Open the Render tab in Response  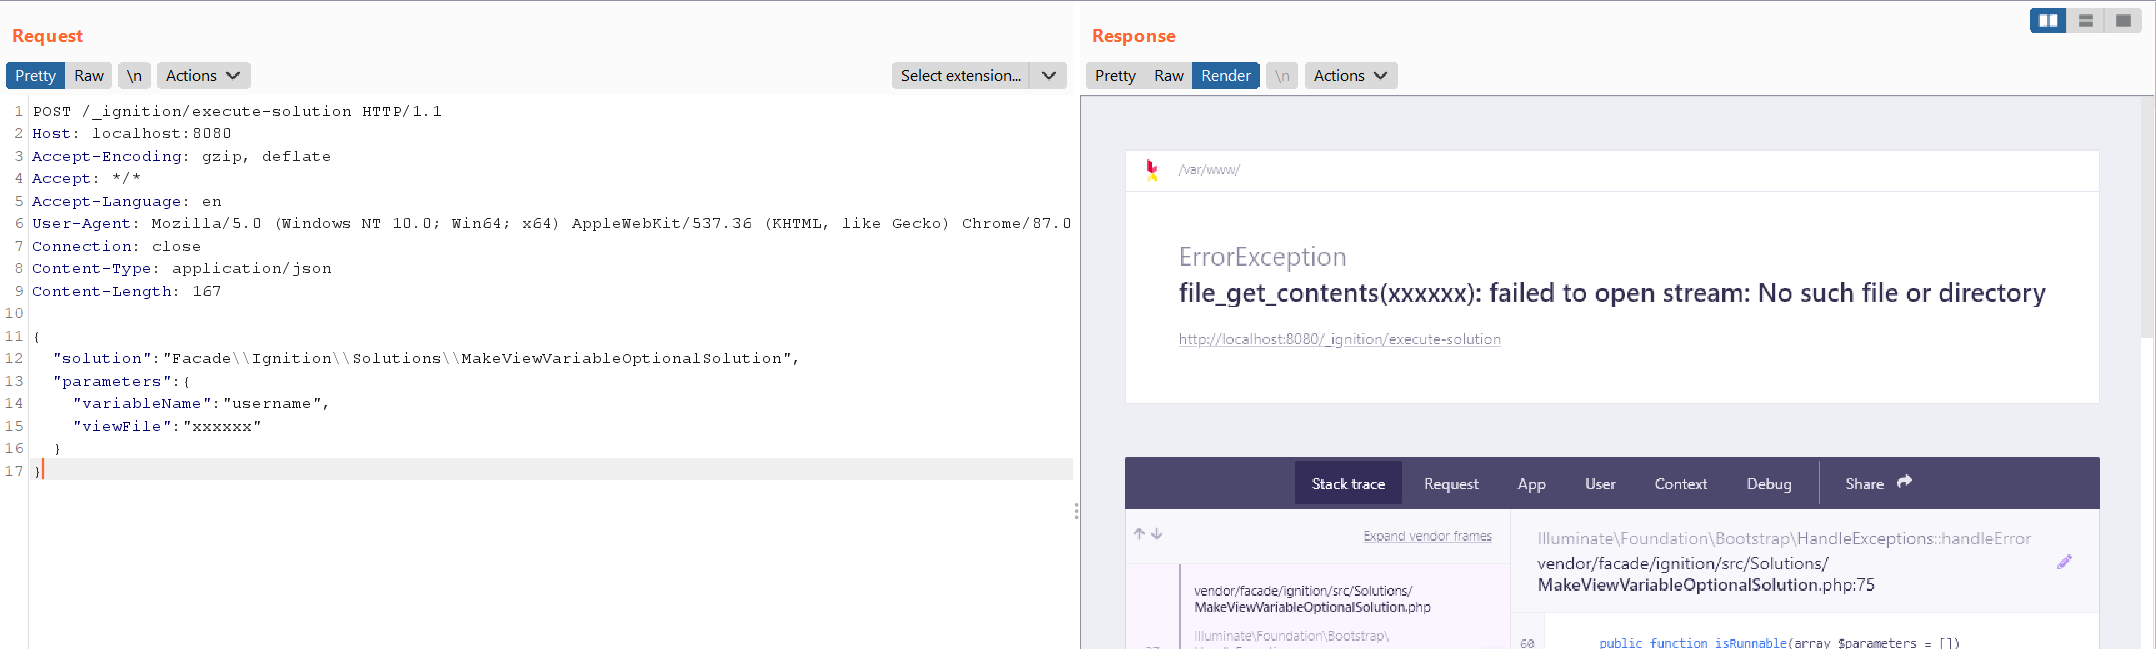point(1225,76)
